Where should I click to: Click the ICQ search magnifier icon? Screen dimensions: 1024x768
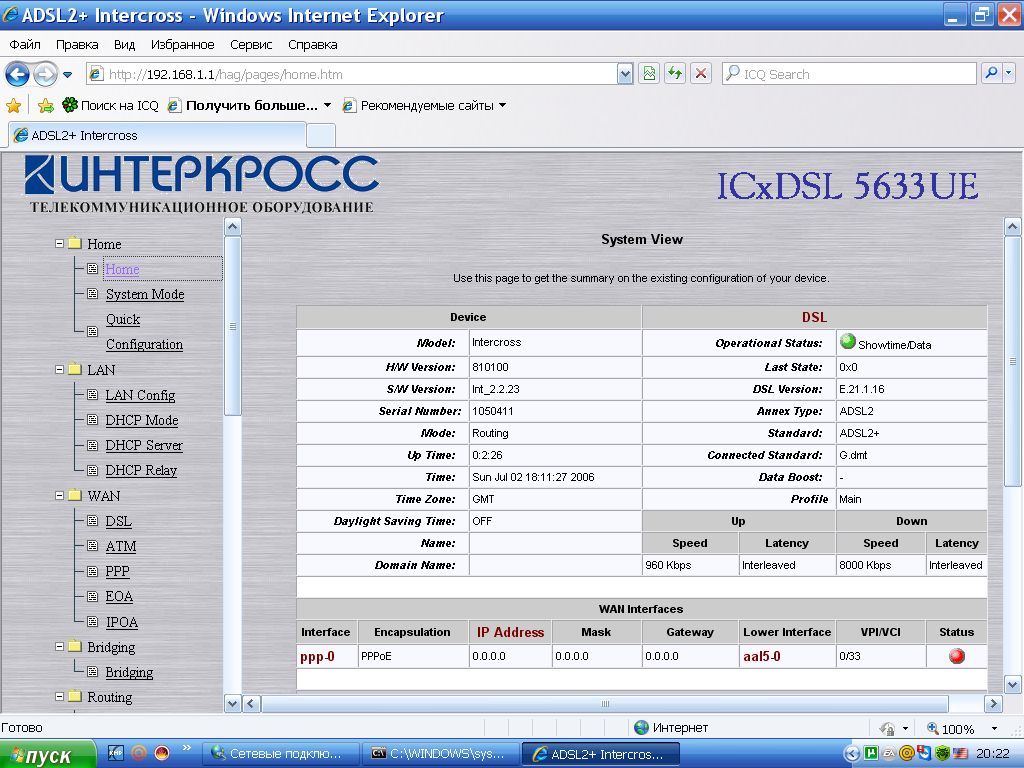[990, 74]
